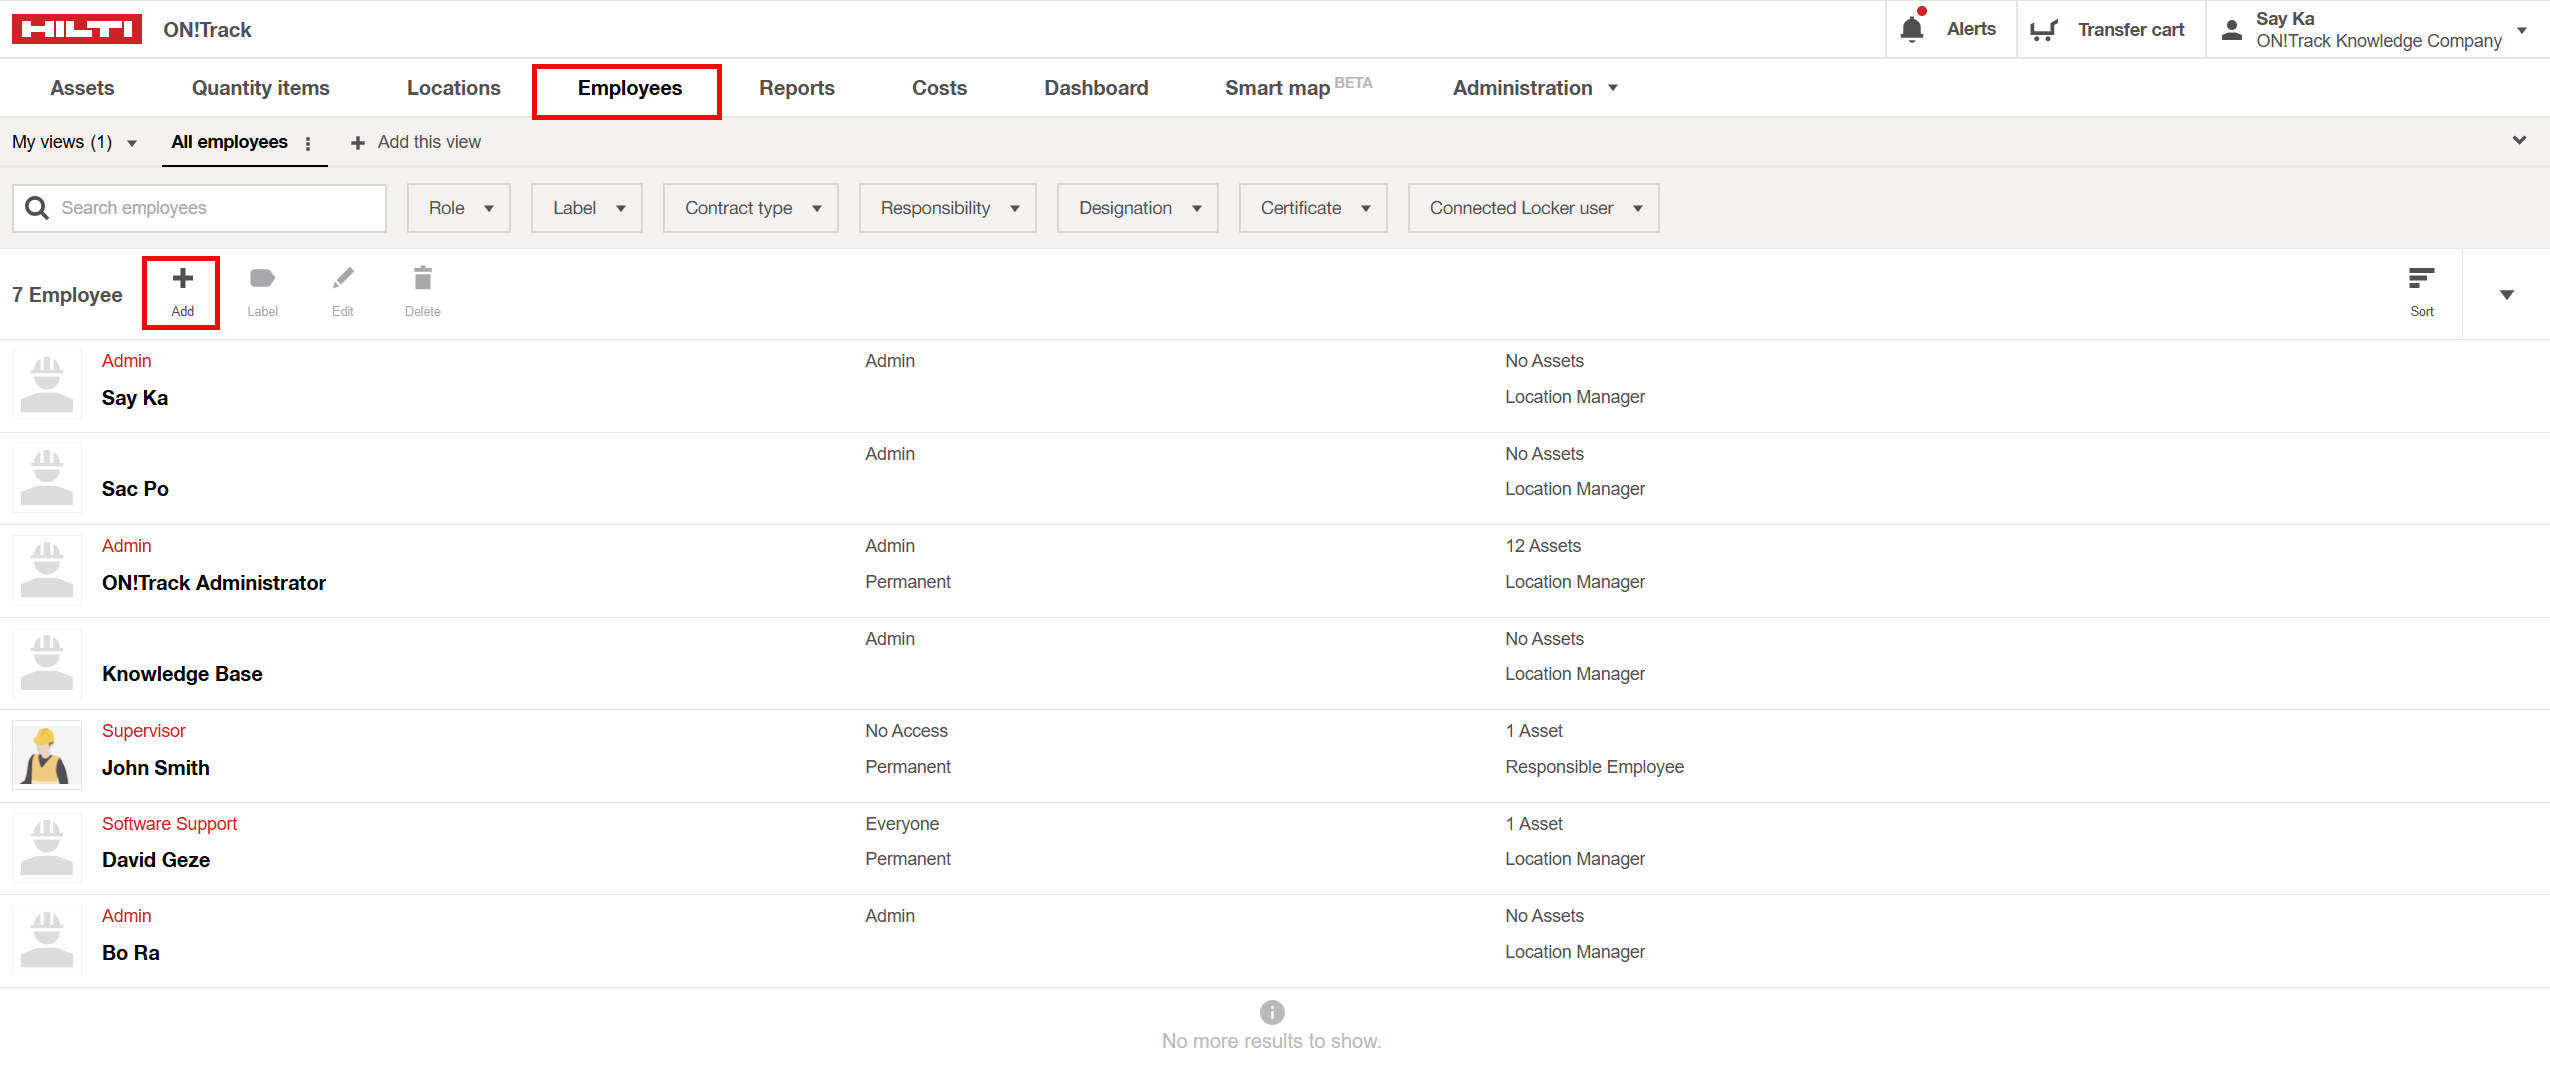Open the Role filter dropdown
Image resolution: width=2550 pixels, height=1065 pixels.
458,207
